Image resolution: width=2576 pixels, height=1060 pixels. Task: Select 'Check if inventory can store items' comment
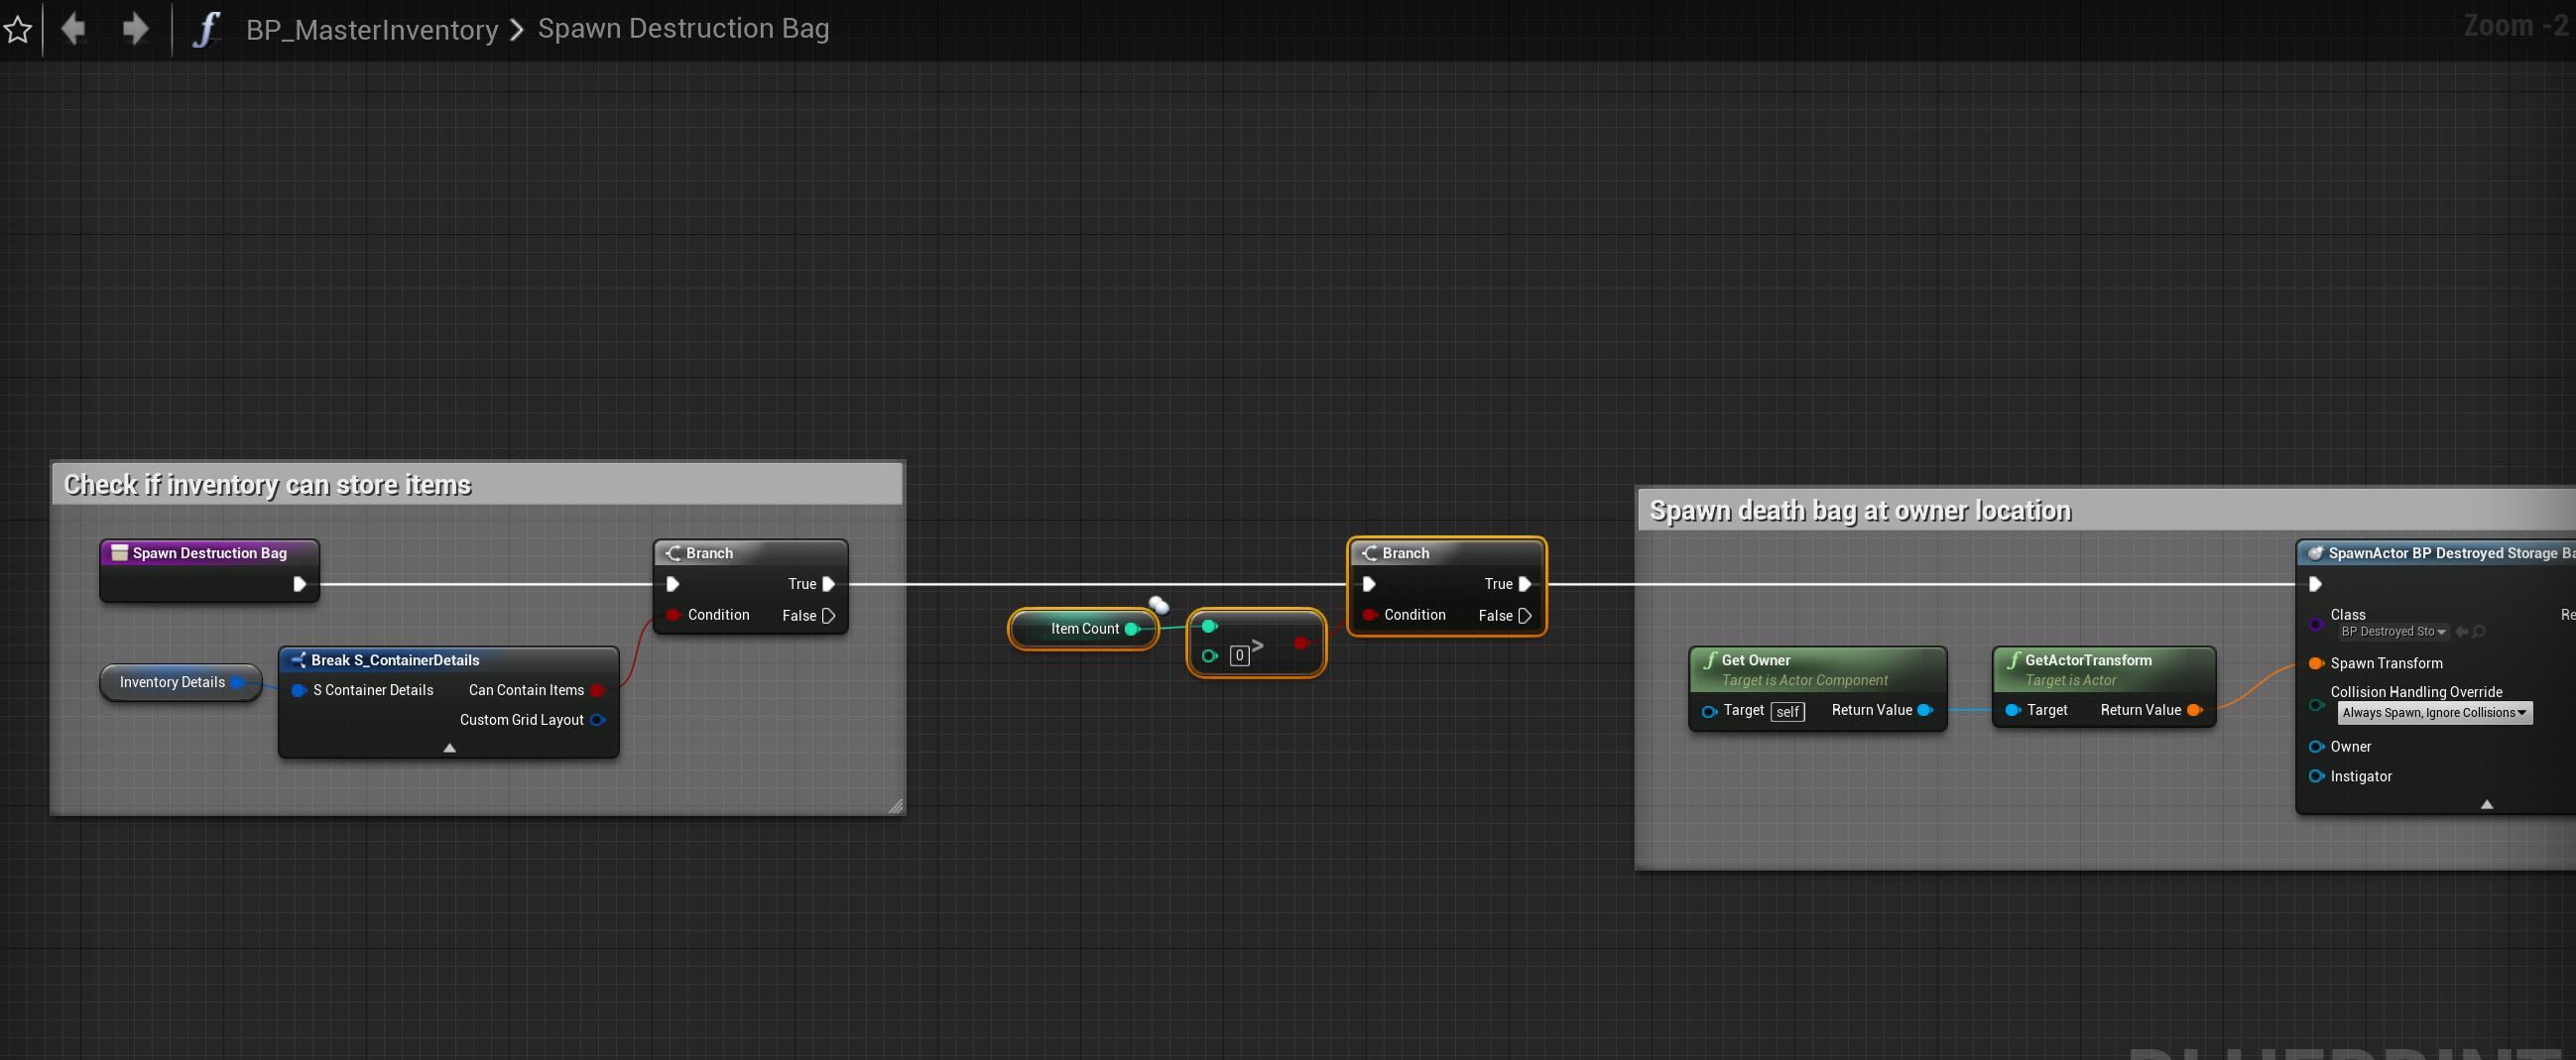tap(267, 485)
